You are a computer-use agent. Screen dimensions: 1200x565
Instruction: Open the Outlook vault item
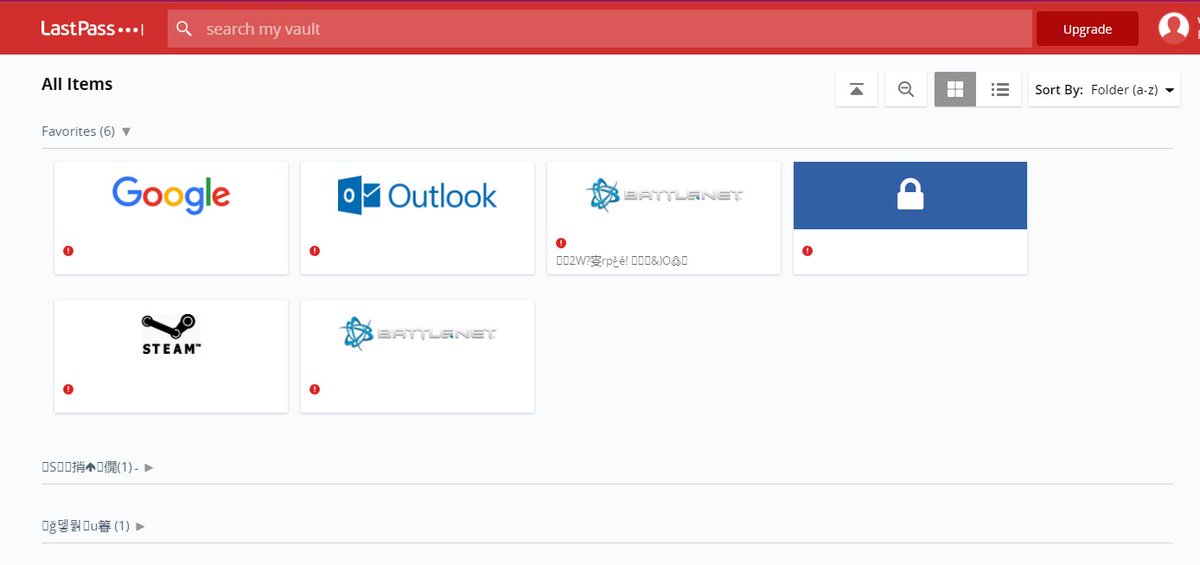(417, 218)
